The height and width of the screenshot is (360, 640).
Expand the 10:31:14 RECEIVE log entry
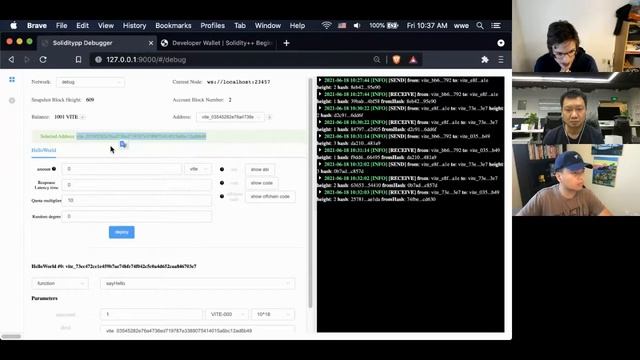point(320,150)
